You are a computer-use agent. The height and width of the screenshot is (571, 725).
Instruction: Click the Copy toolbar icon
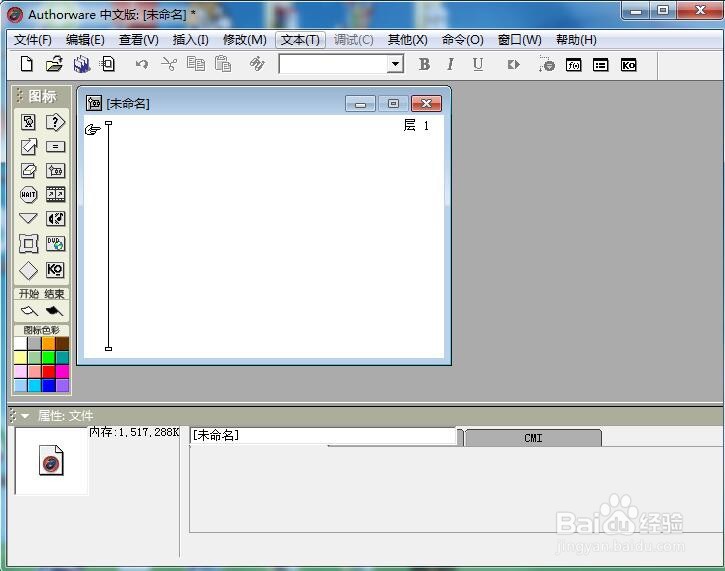196,64
